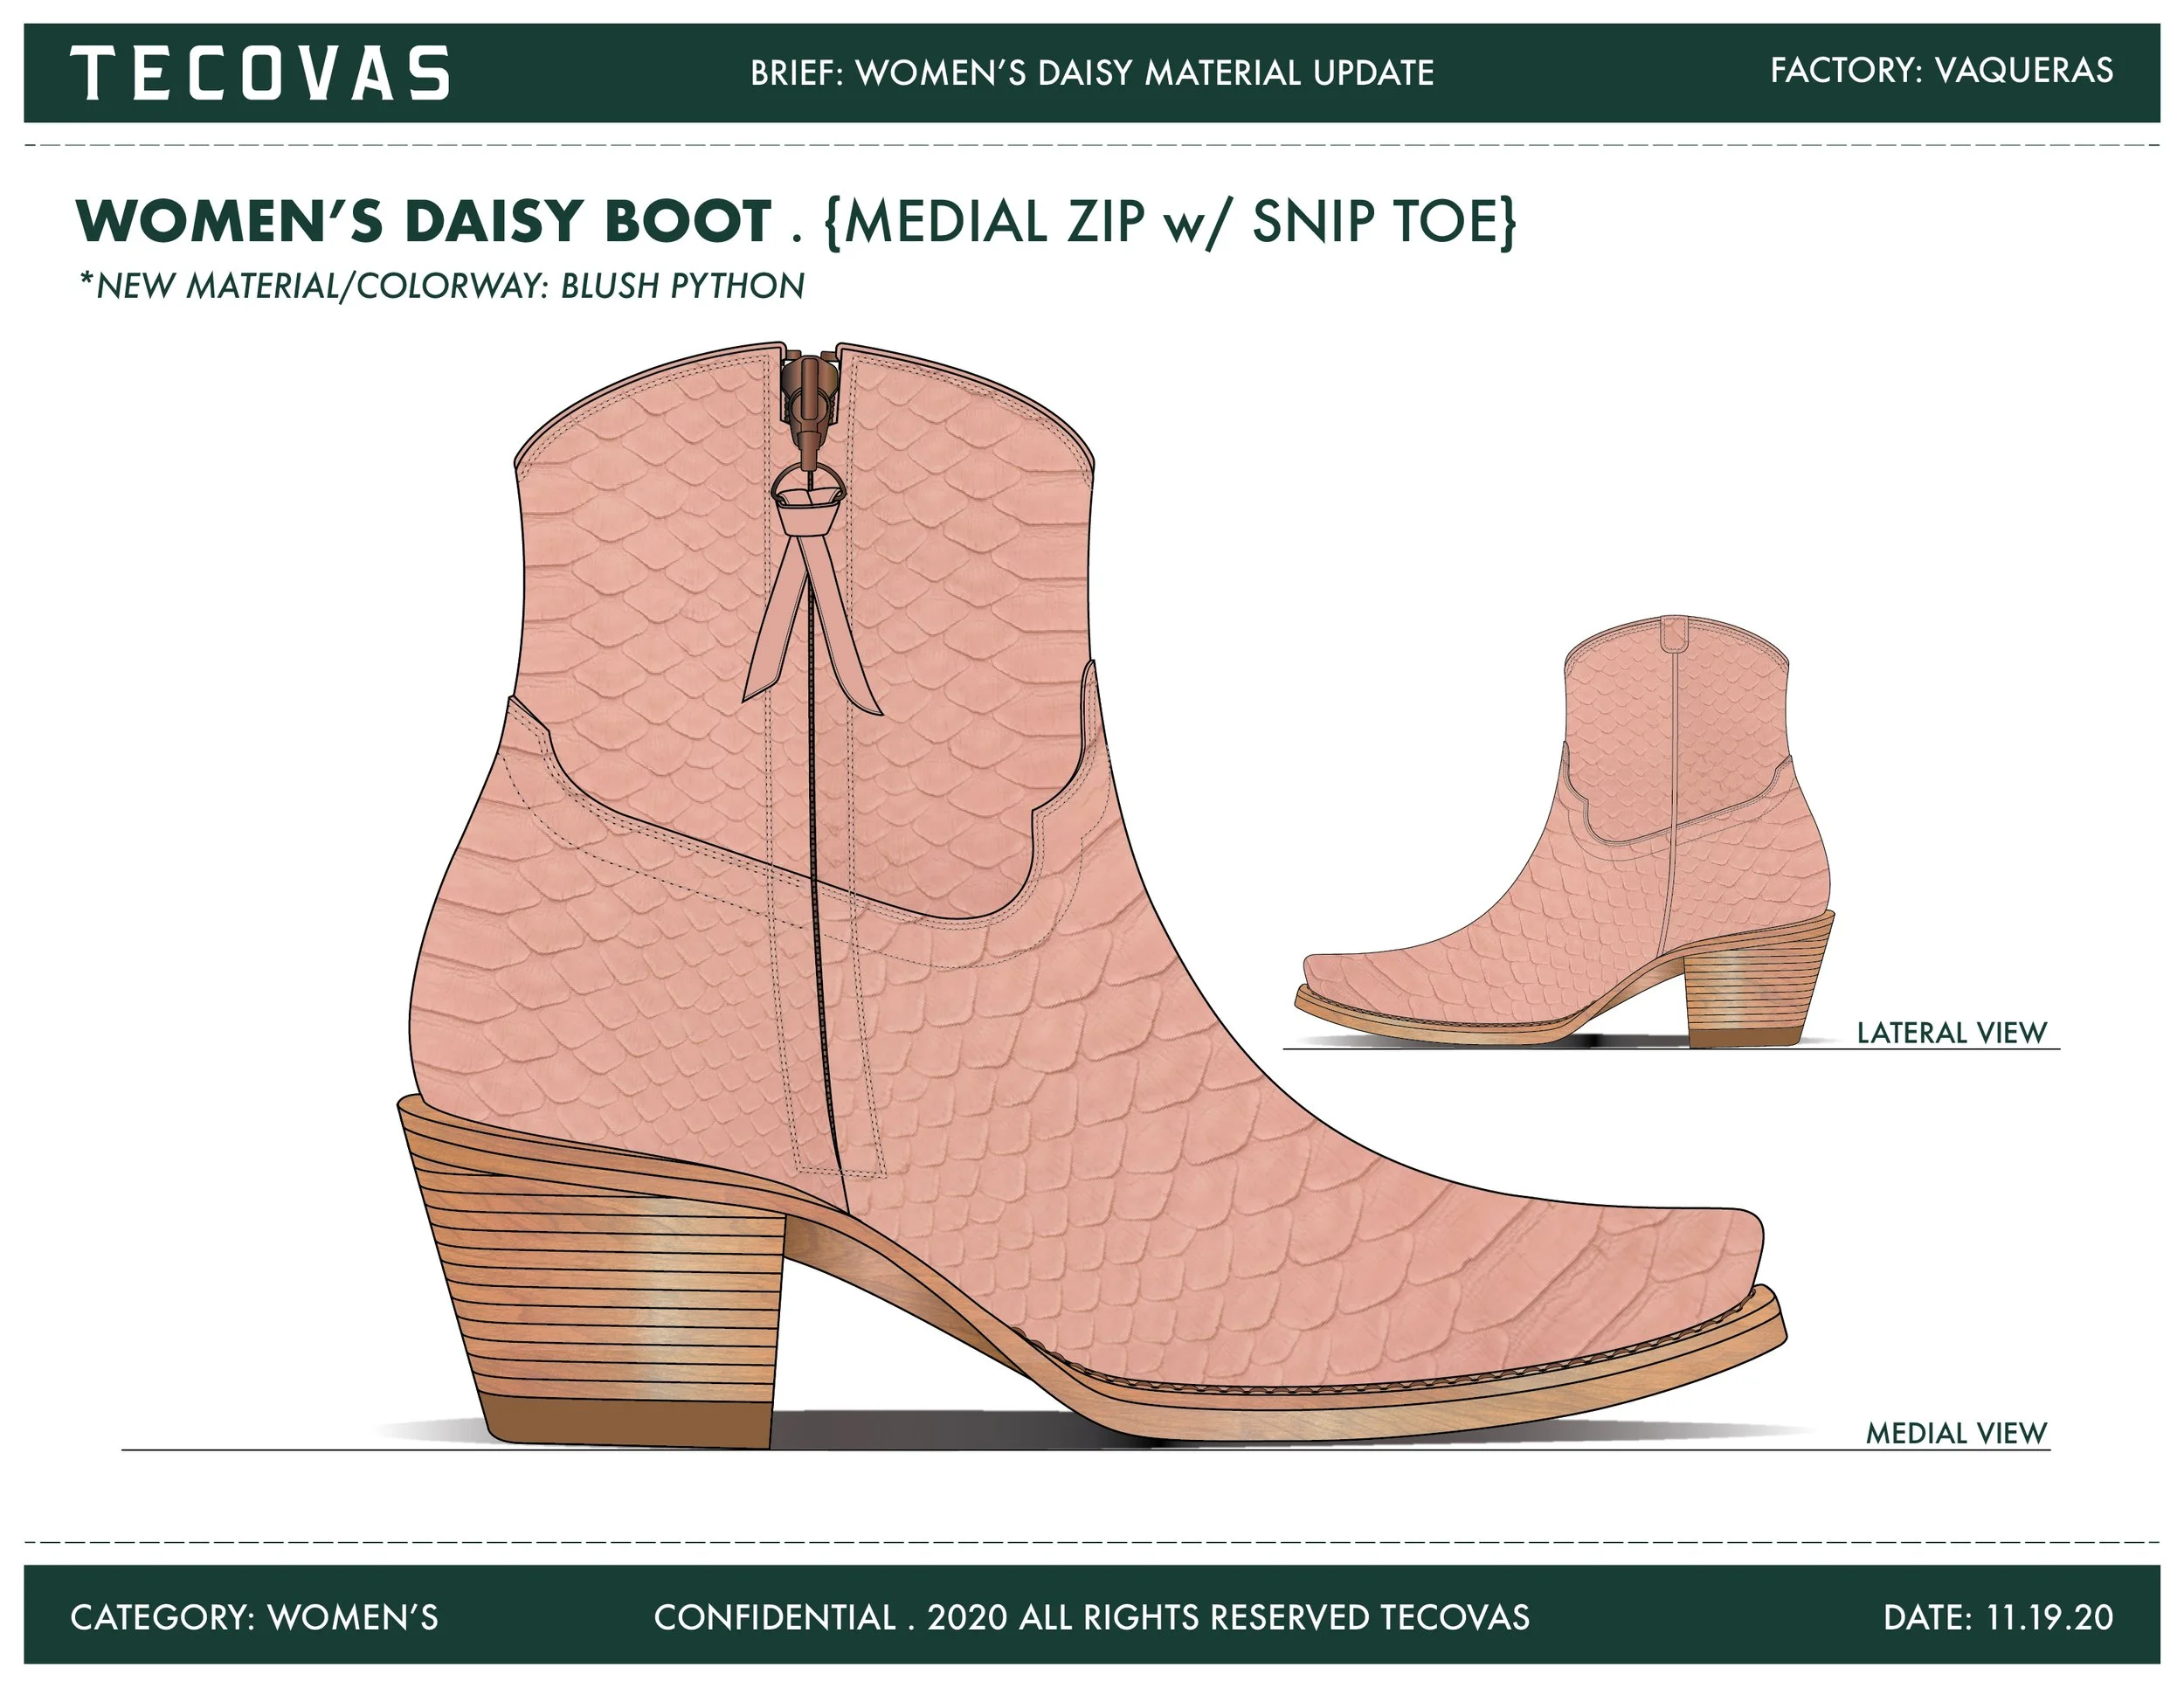Click CATEGORY: WOMEN'S in the footer

(x=254, y=1617)
